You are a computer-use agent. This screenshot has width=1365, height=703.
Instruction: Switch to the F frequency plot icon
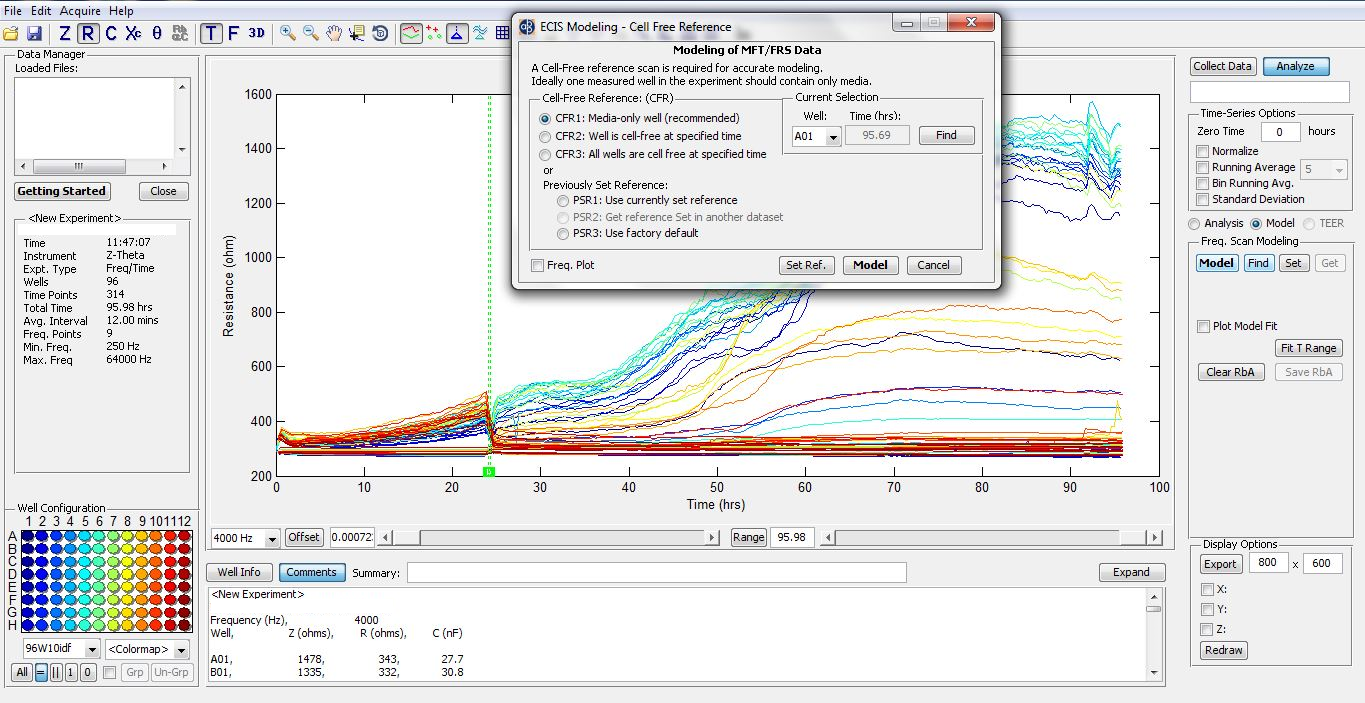(x=234, y=33)
